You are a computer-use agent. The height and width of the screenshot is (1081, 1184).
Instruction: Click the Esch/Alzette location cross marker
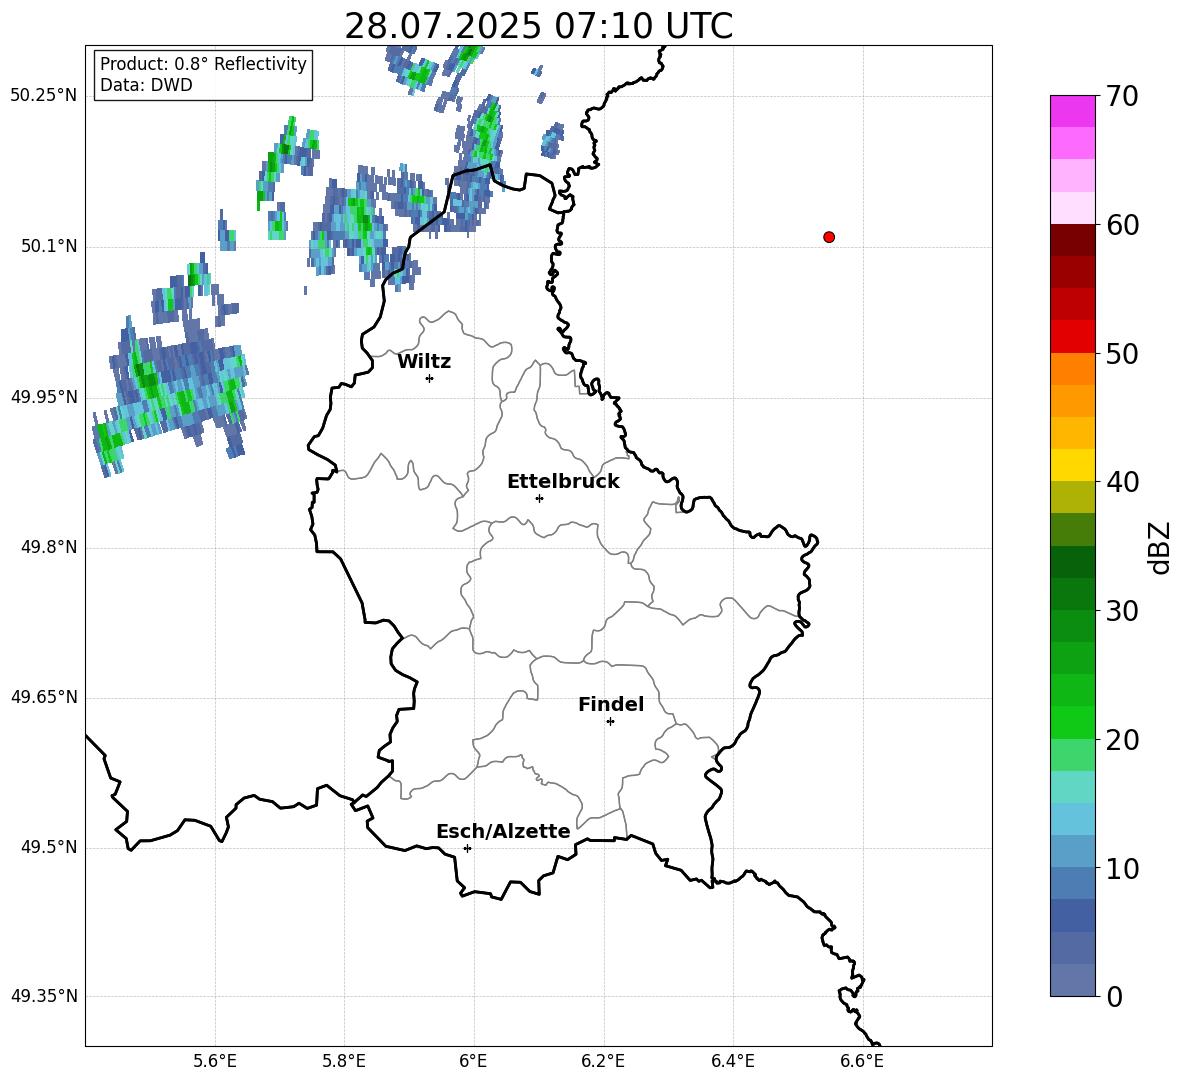tap(467, 848)
